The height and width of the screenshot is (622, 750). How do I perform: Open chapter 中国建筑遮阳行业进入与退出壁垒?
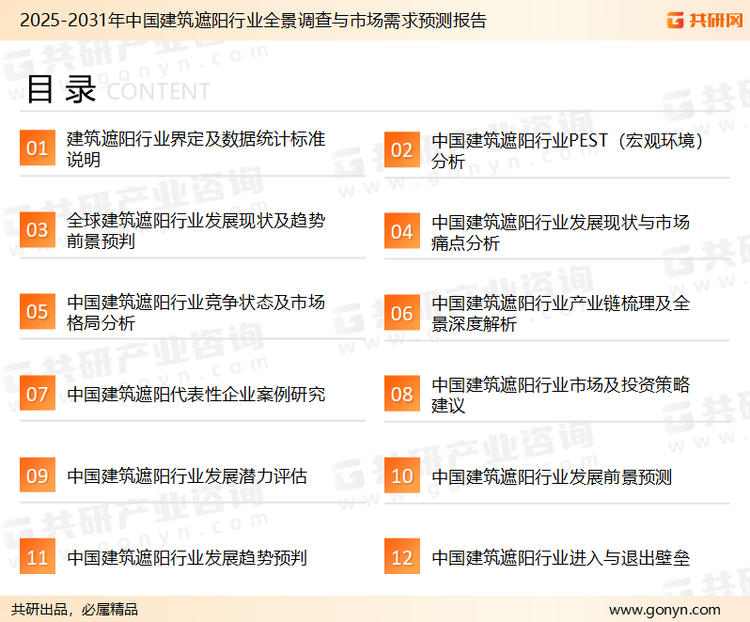pos(561,558)
